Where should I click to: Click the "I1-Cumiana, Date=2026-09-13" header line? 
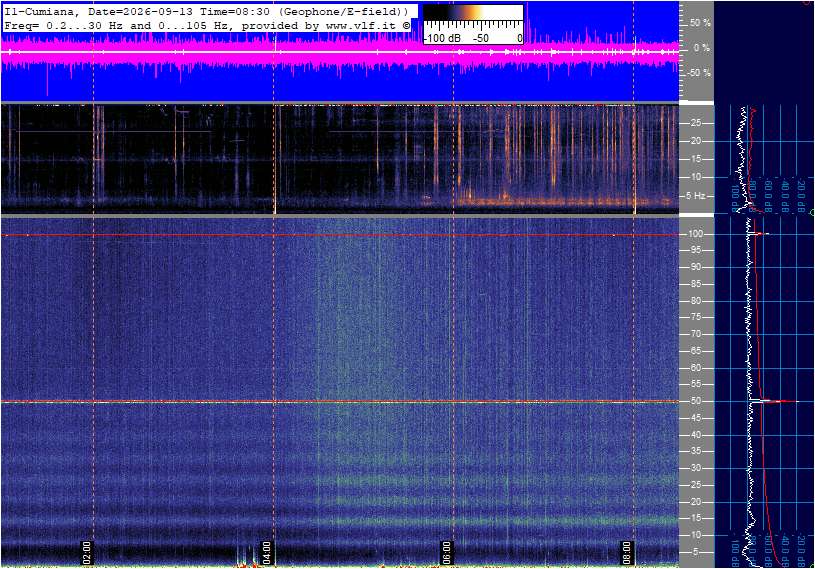click(x=206, y=11)
